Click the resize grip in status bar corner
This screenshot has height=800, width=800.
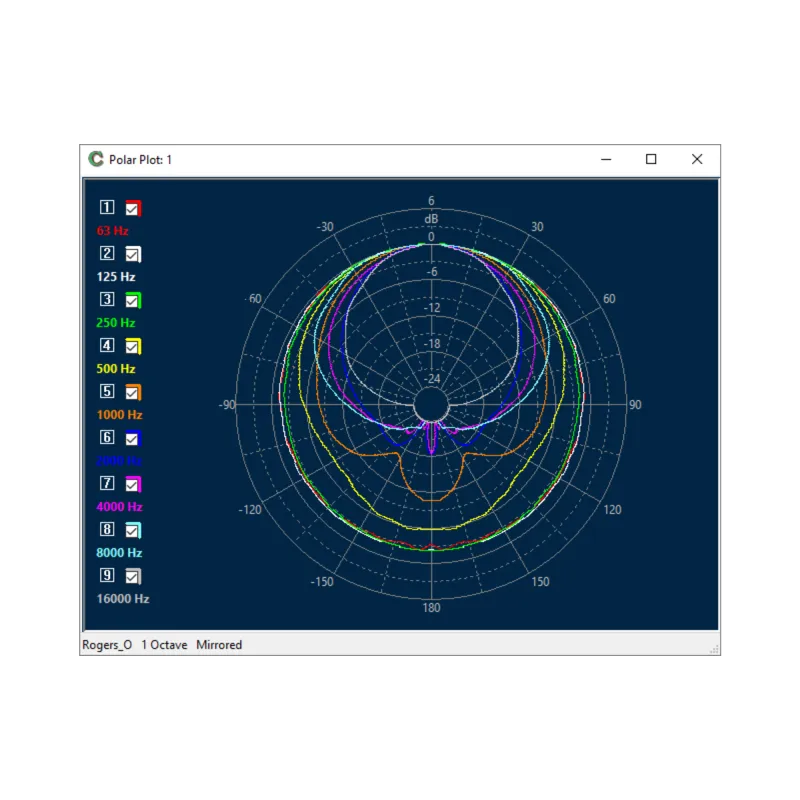[714, 649]
